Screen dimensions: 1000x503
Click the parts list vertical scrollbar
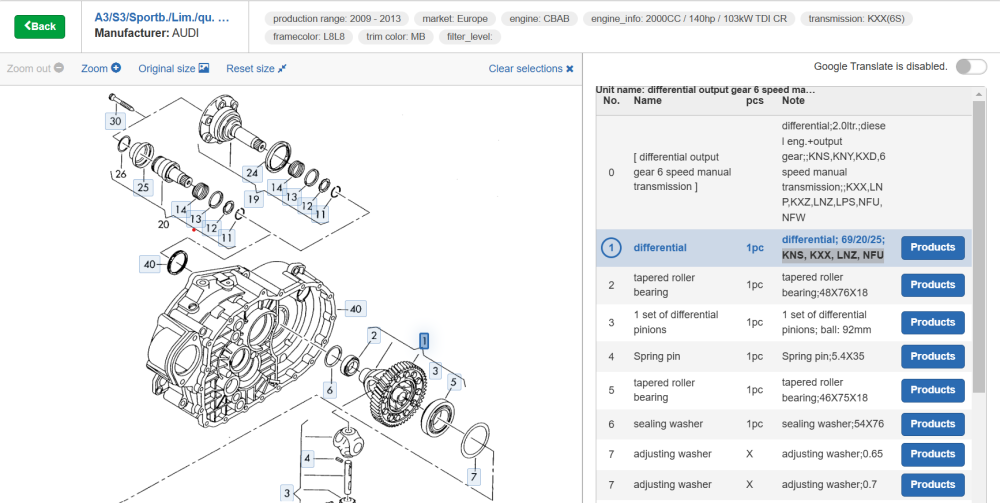[978, 247]
